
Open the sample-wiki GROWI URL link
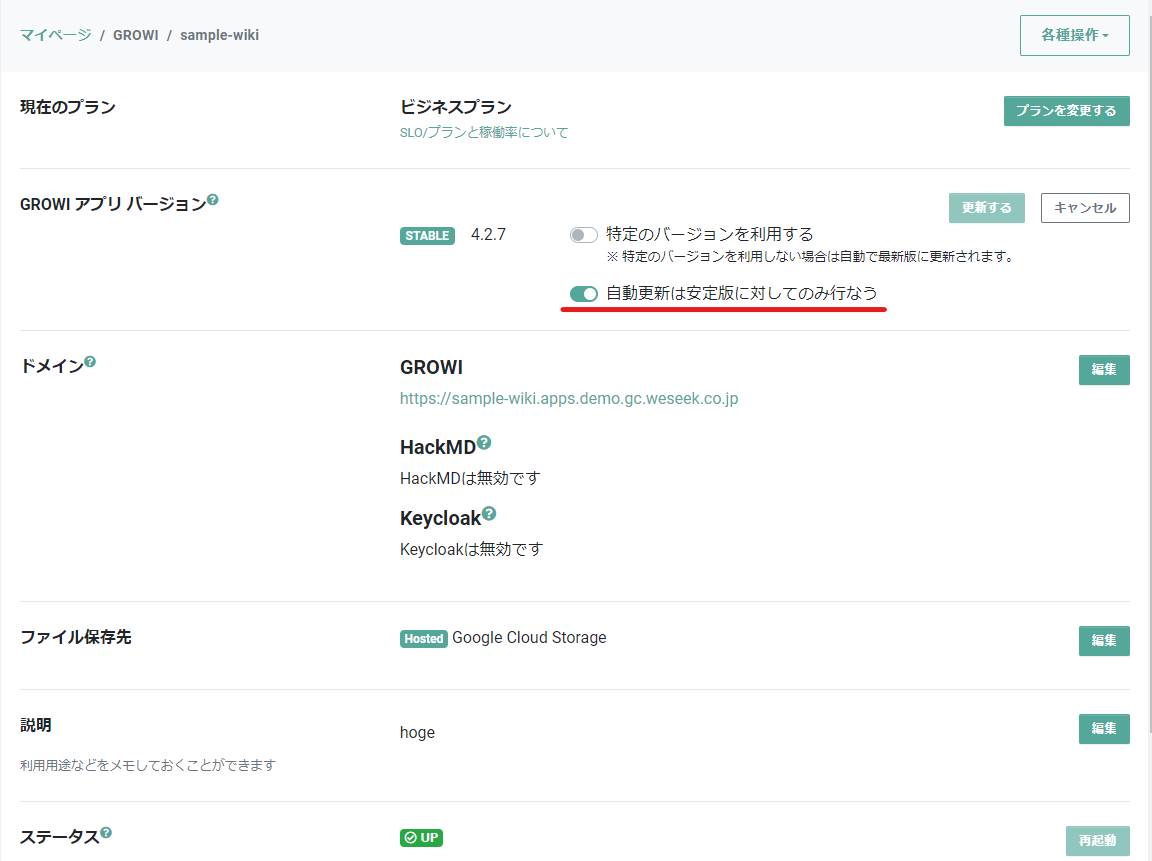[569, 398]
